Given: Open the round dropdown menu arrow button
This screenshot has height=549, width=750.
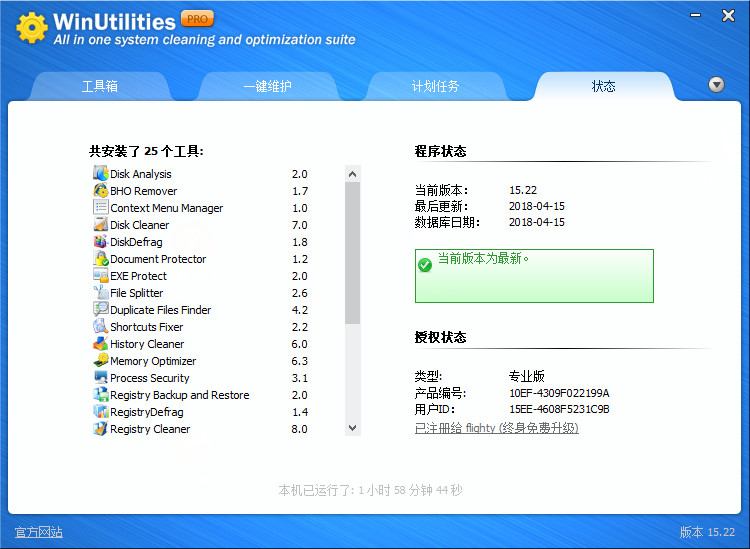Looking at the screenshot, I should point(716,85).
